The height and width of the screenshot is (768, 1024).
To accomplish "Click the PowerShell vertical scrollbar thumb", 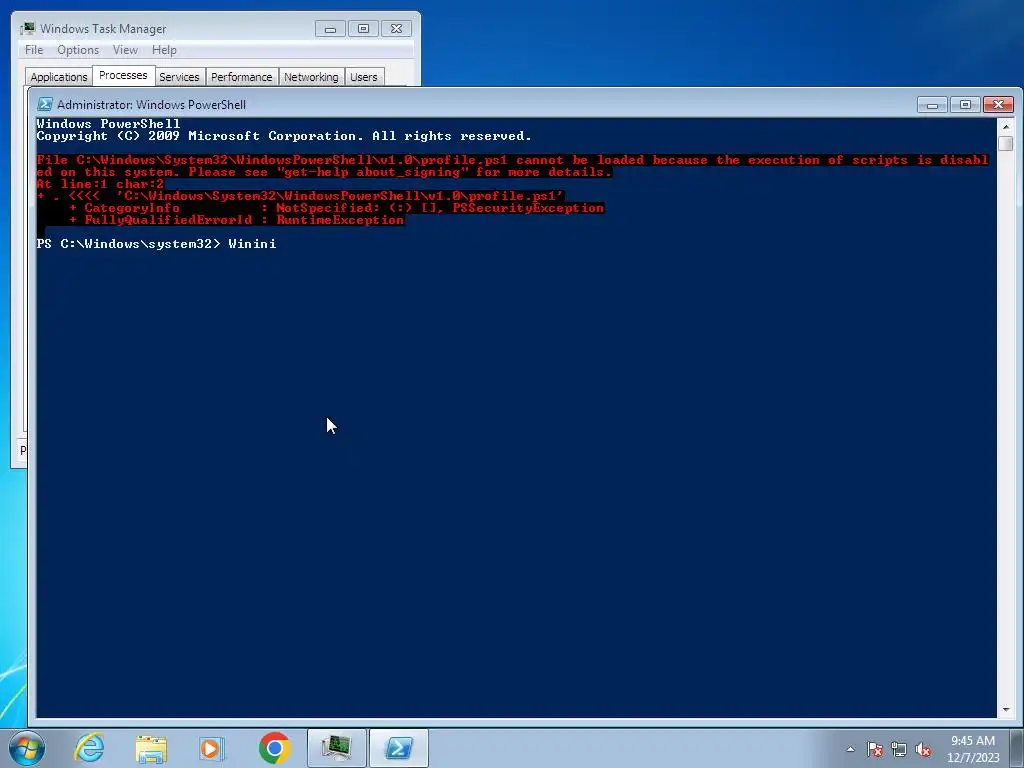I will [1006, 144].
